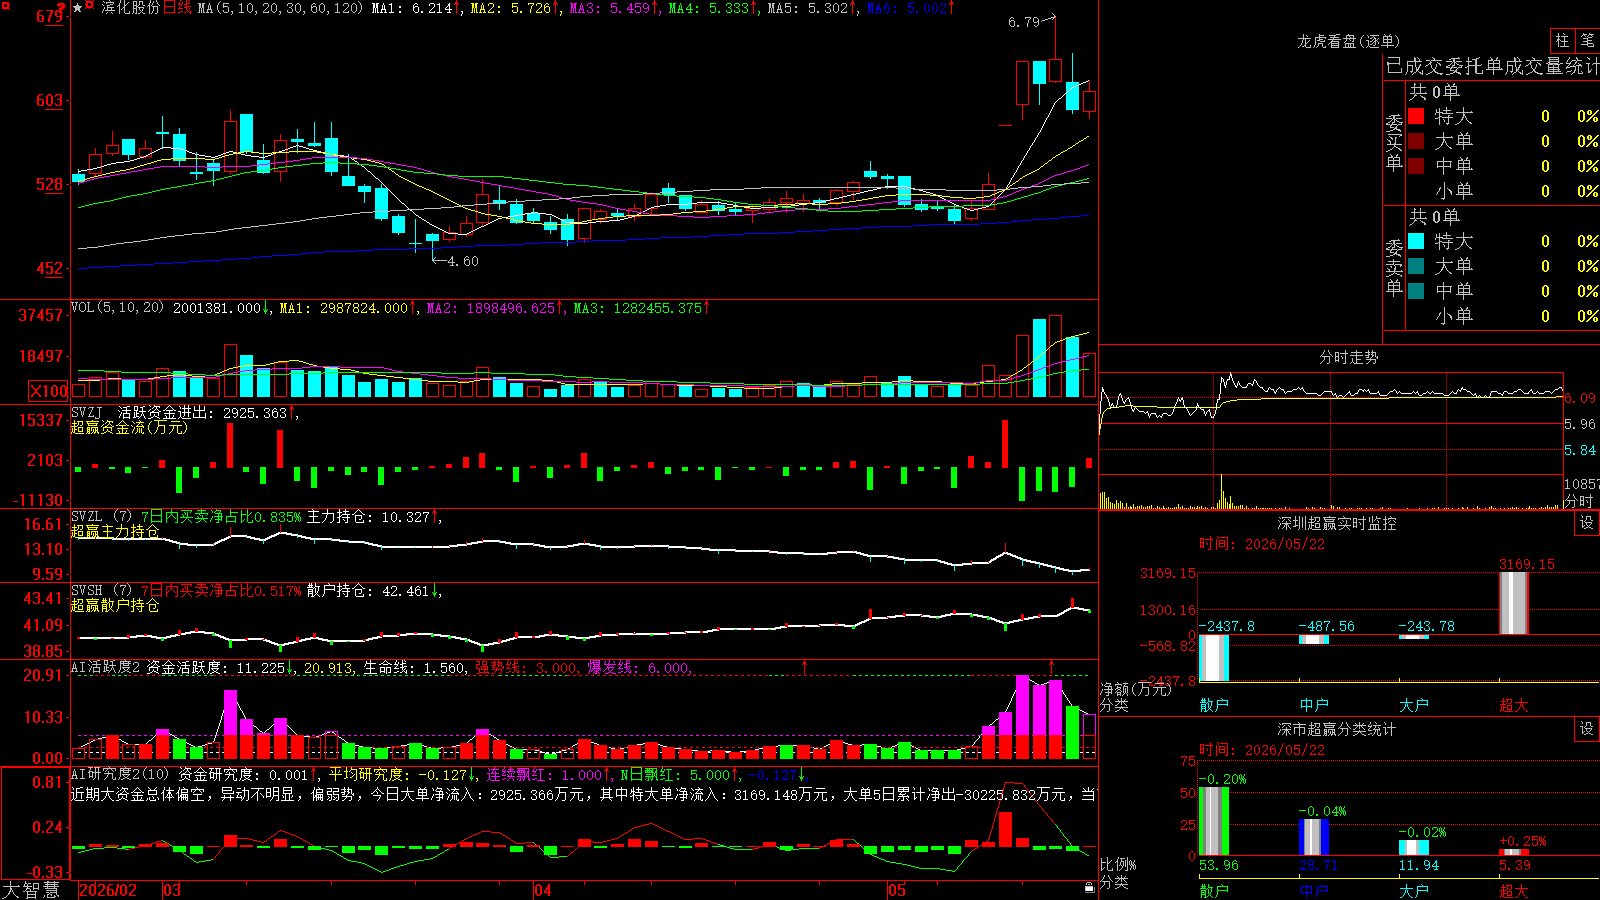
Task: Click the 龙虎看盘(逐单) panel title
Action: tap(1349, 41)
